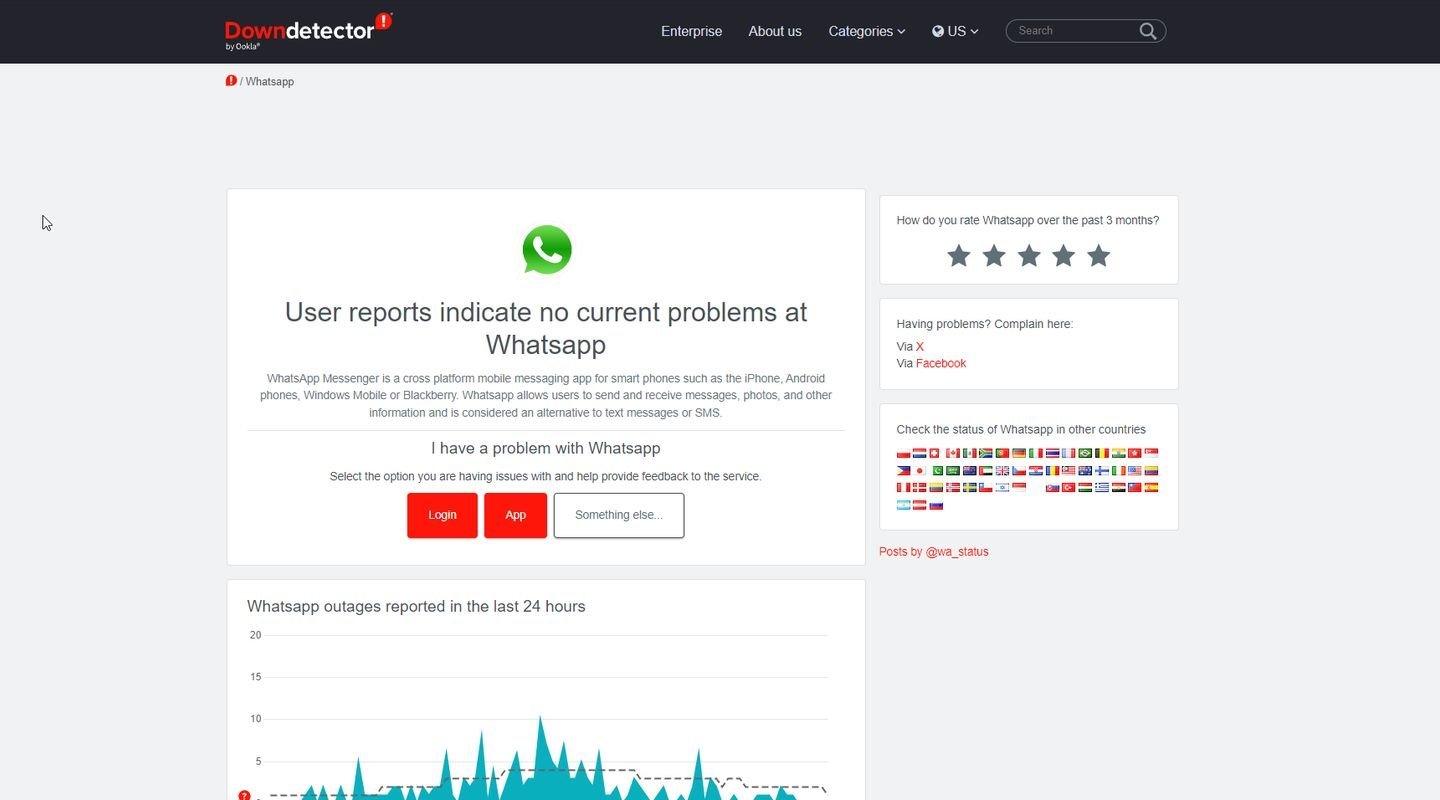Click the Whatsapp breadcrumb link
This screenshot has width=1440, height=800.
tap(270, 81)
